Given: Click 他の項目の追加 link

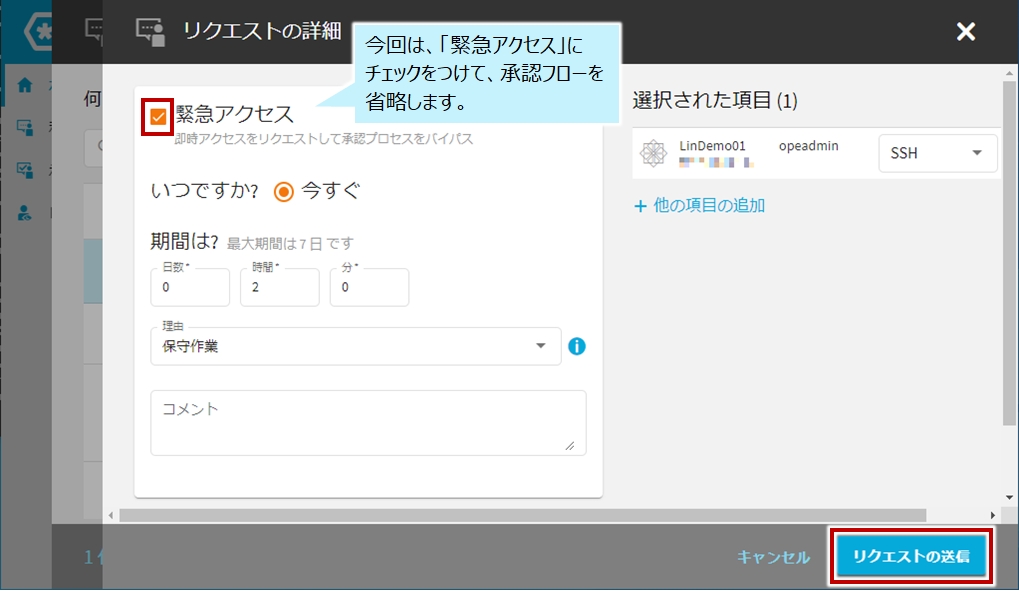Looking at the screenshot, I should click(699, 205).
